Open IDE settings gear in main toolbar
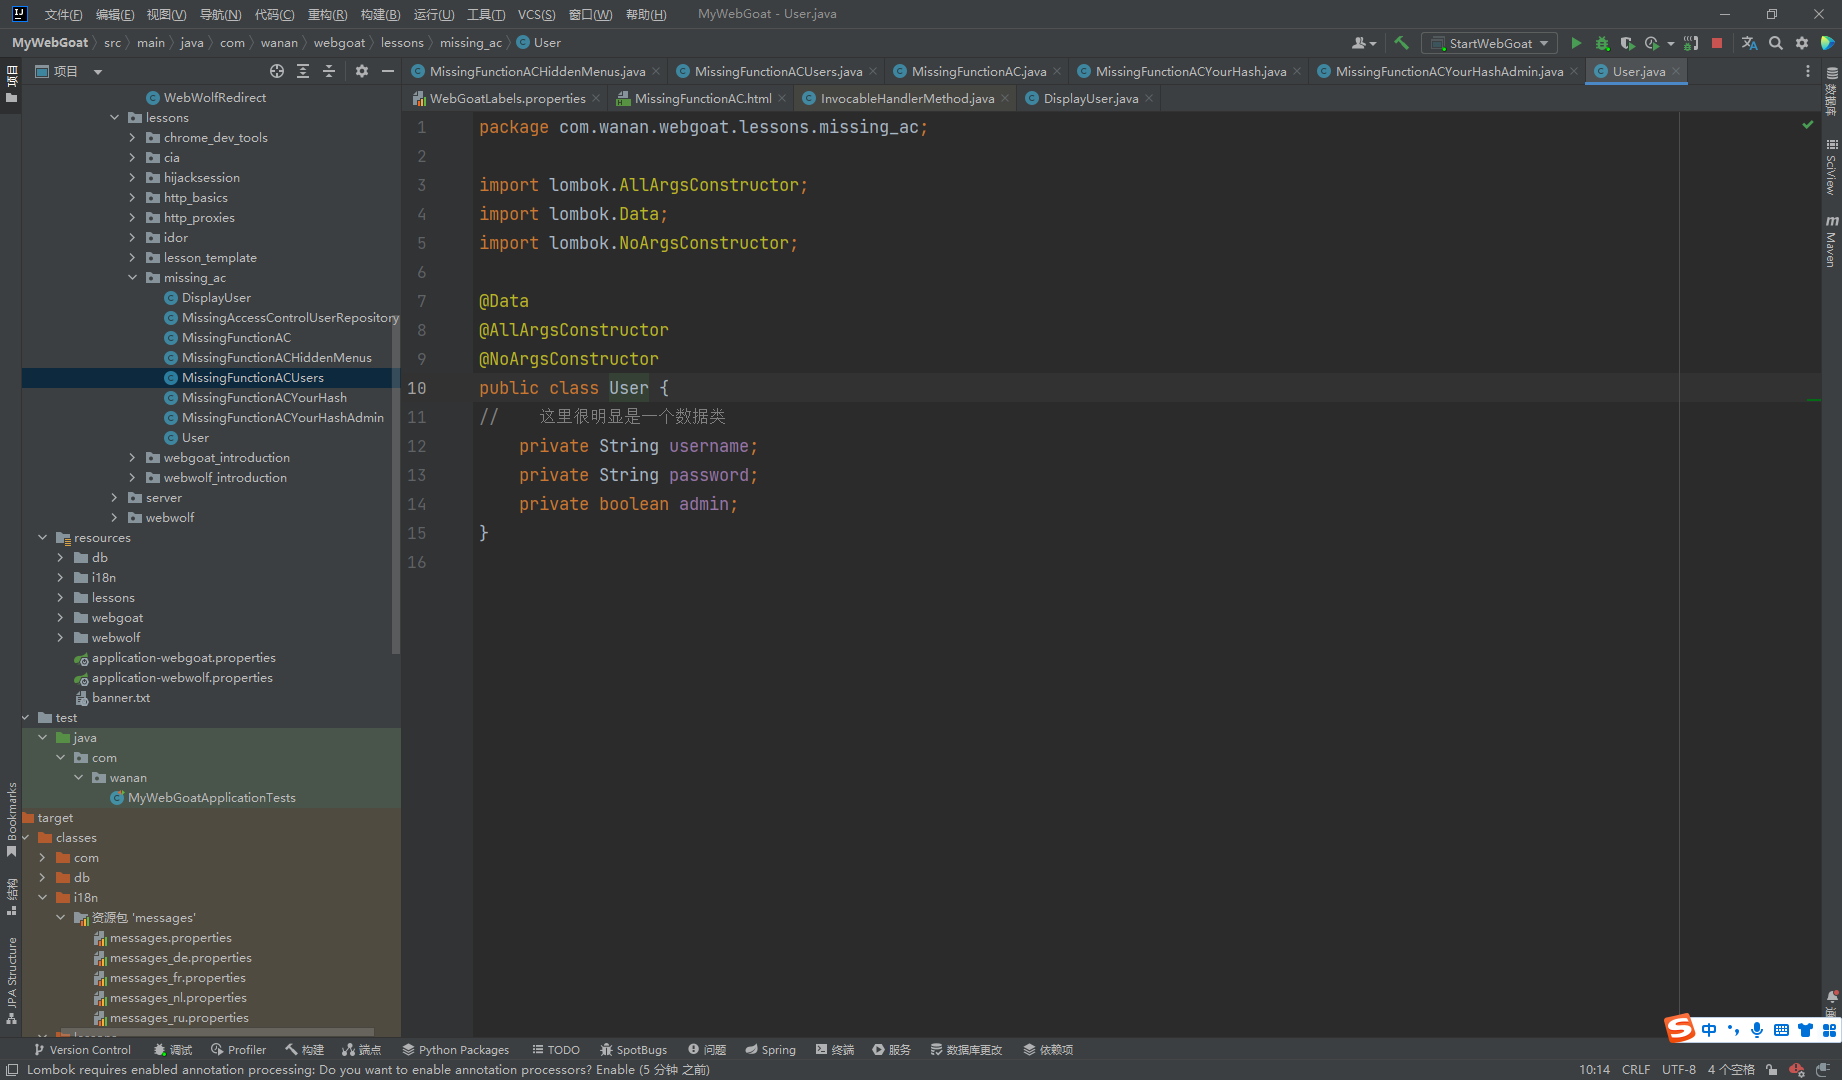 coord(1801,43)
